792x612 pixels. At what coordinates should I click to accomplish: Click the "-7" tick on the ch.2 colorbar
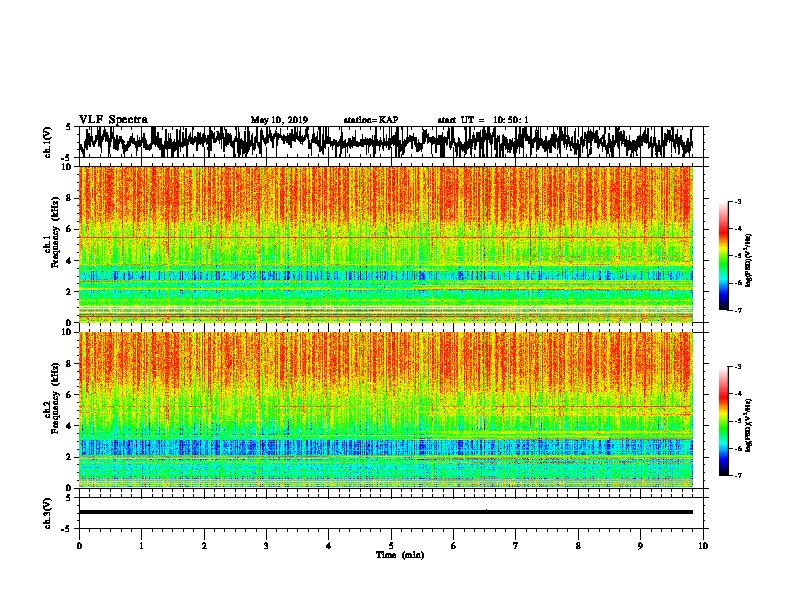tap(737, 475)
